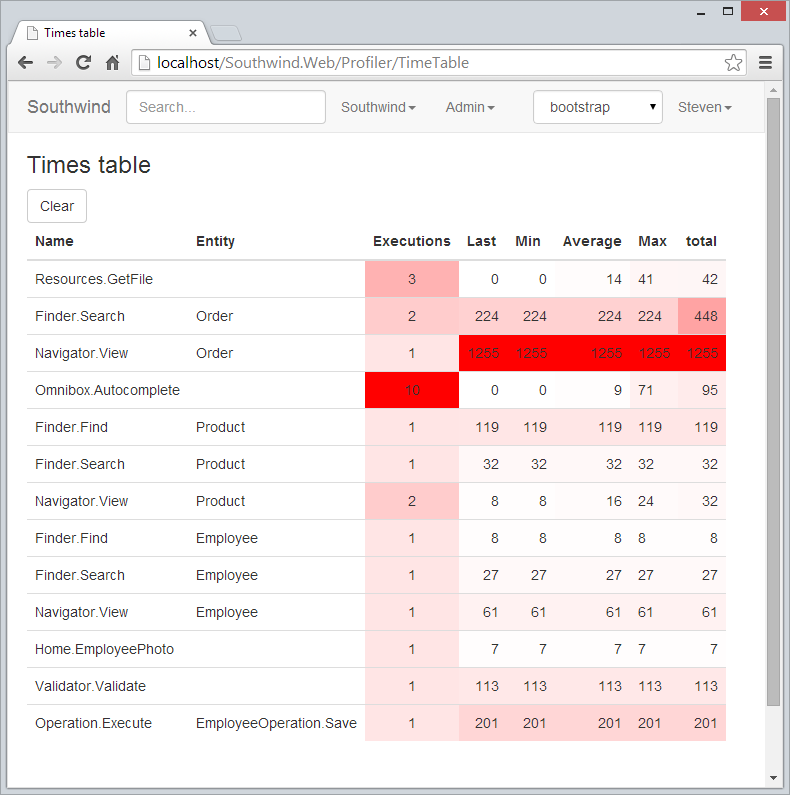Focus the Search input field
The image size is (790, 795).
click(x=226, y=107)
